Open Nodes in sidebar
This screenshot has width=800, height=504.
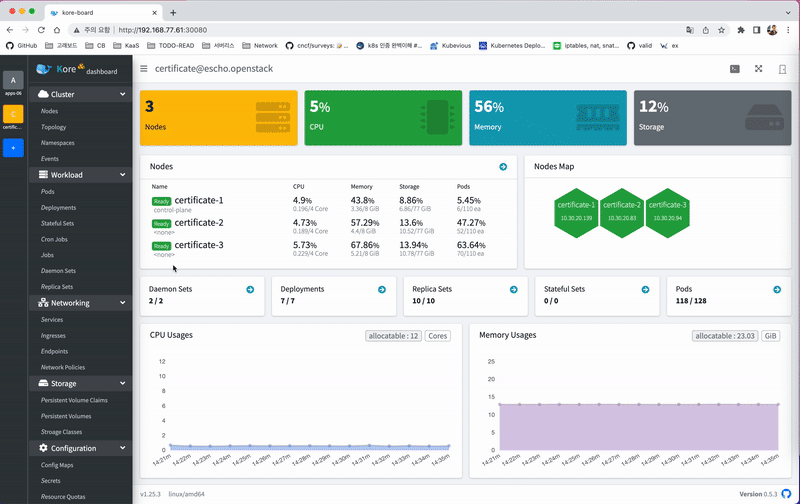(49, 111)
